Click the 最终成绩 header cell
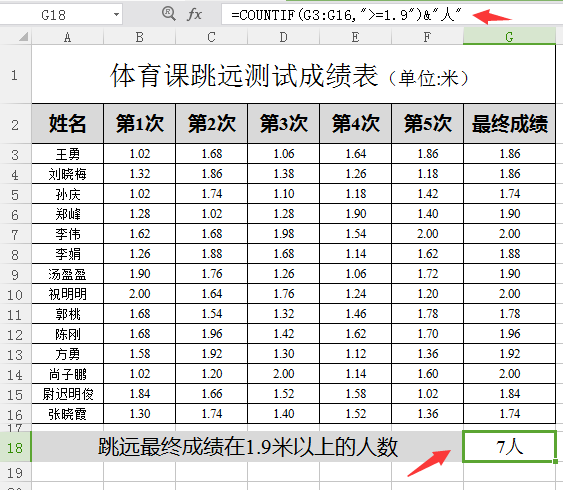The image size is (563, 490). 510,124
